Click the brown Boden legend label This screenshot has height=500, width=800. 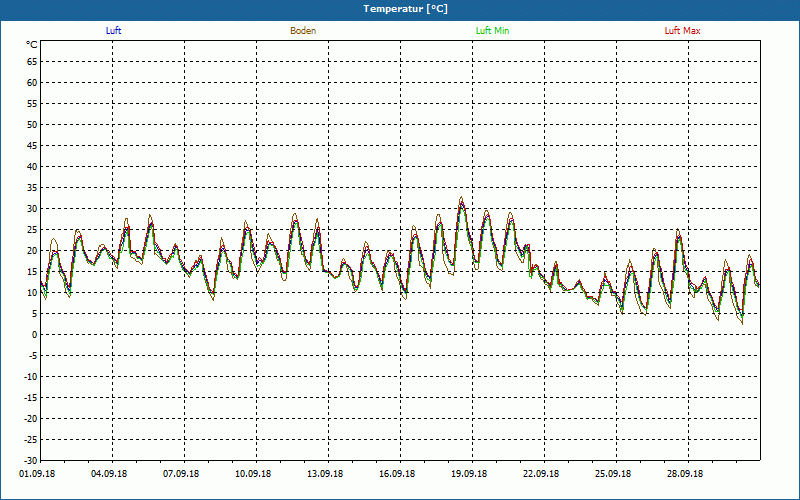(x=303, y=31)
